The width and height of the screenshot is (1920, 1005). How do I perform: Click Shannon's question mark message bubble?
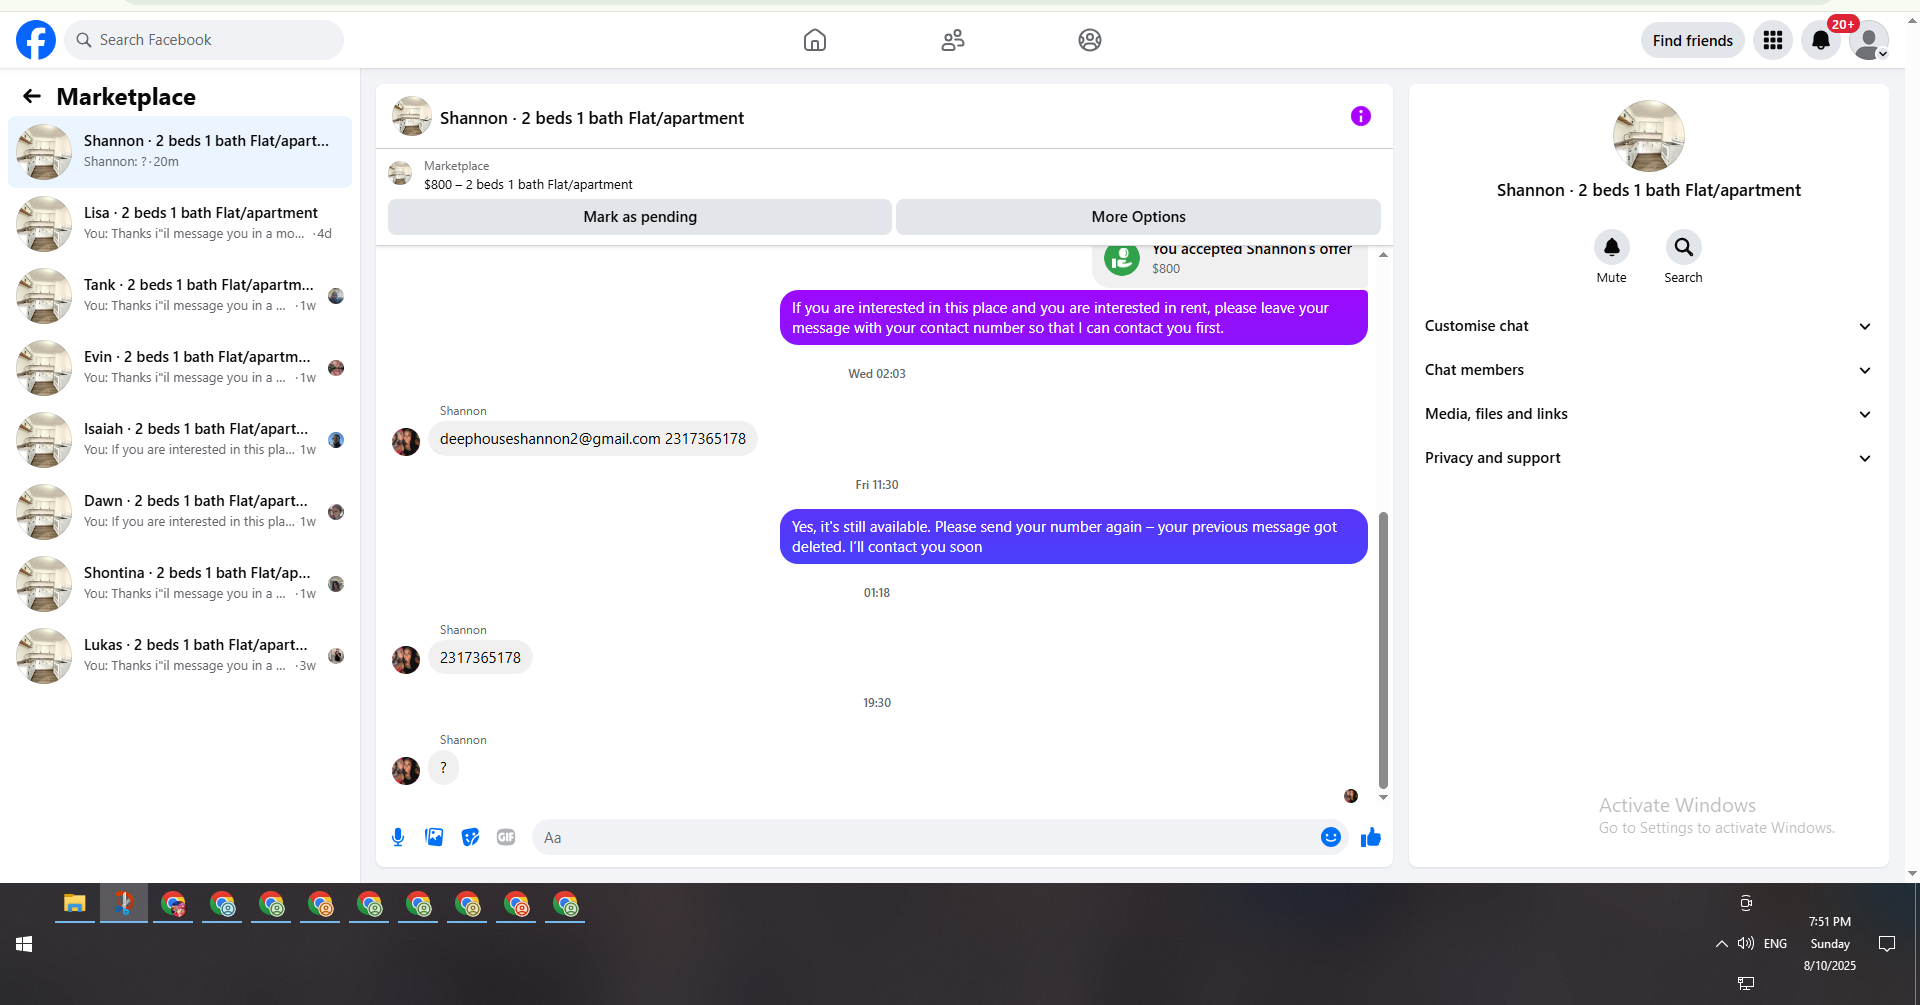pos(443,768)
